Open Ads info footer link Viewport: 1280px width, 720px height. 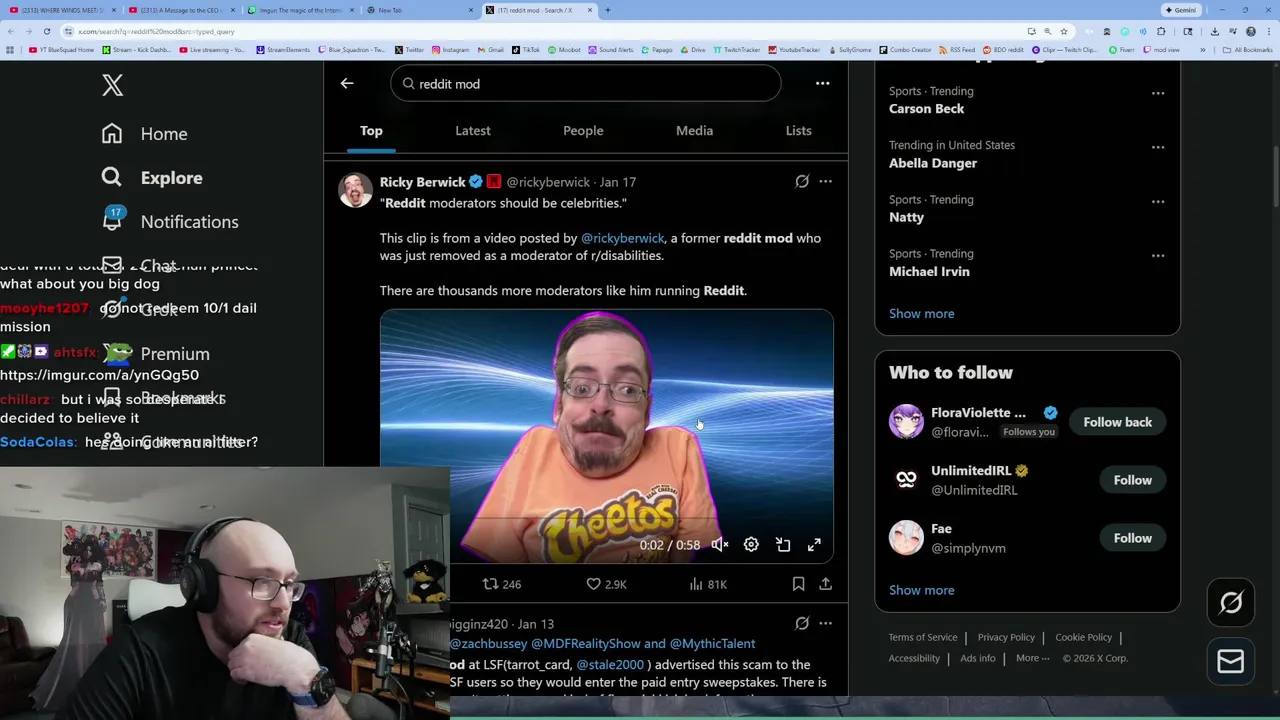tap(978, 658)
